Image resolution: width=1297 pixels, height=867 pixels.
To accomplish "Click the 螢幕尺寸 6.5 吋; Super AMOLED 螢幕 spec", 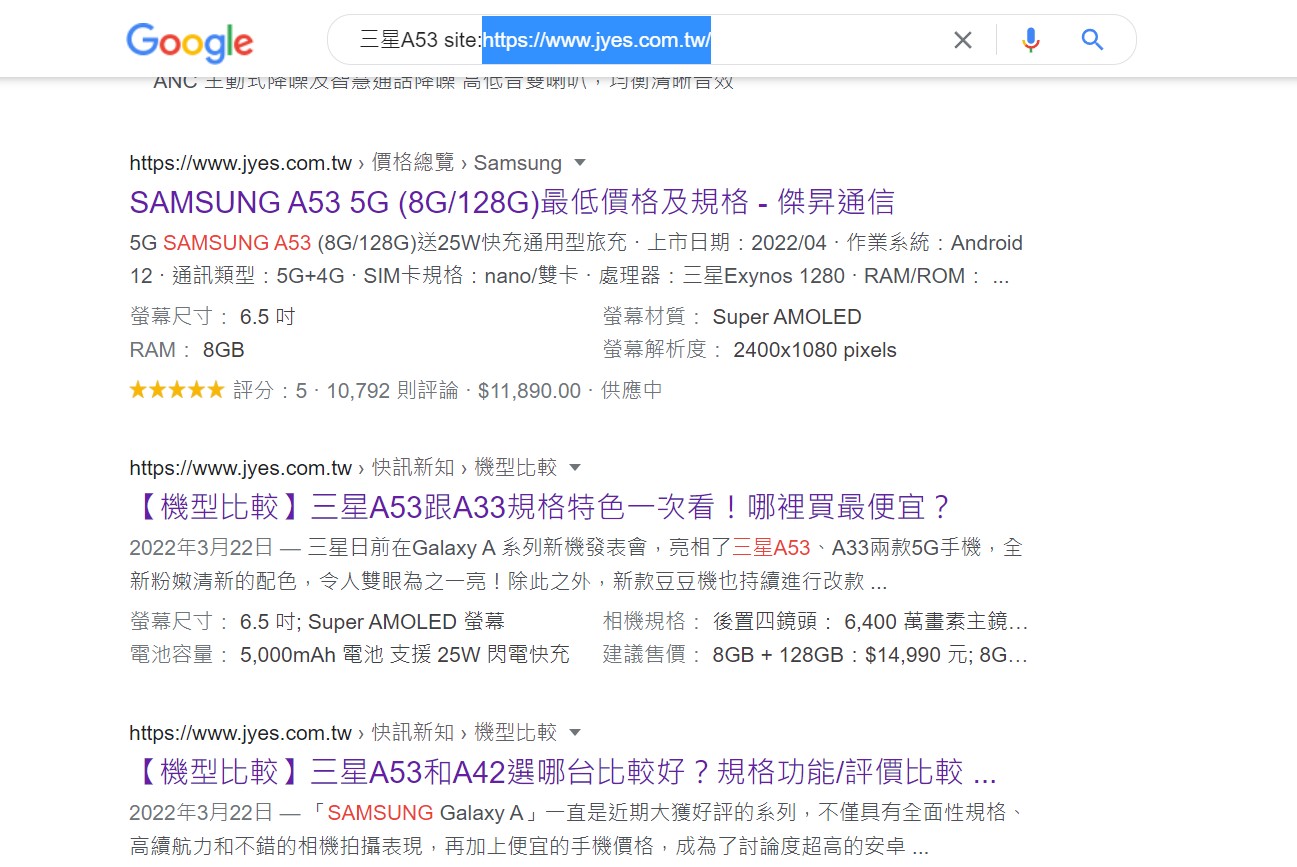I will pyautogui.click(x=317, y=622).
